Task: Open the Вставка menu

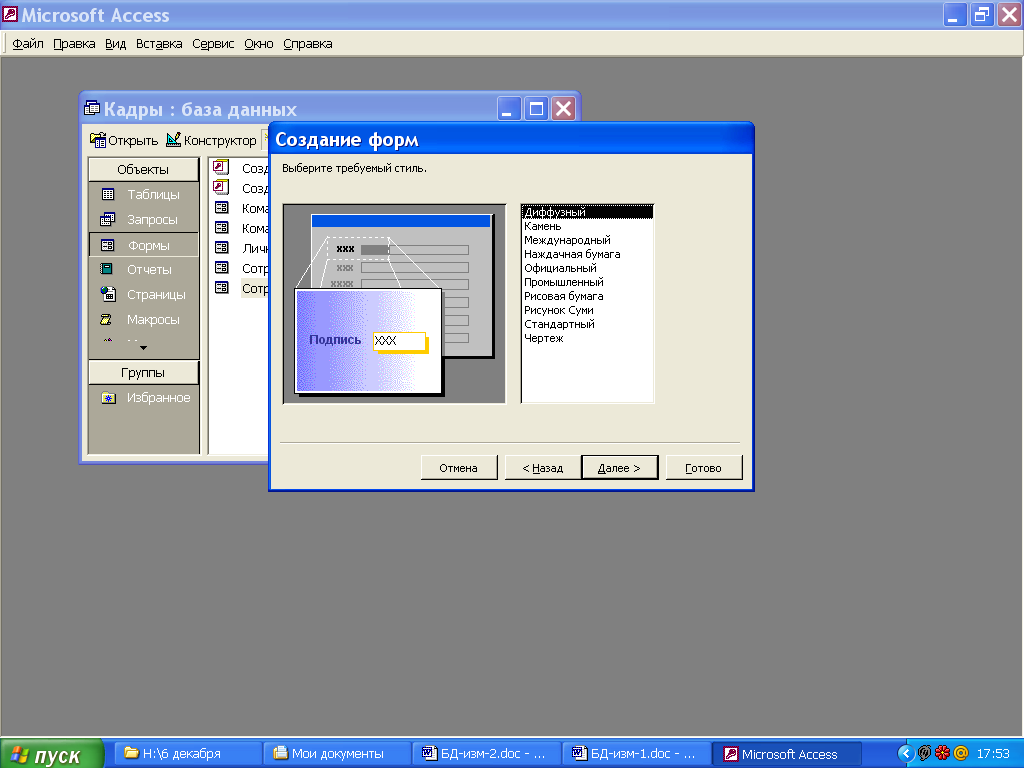Action: click(159, 44)
